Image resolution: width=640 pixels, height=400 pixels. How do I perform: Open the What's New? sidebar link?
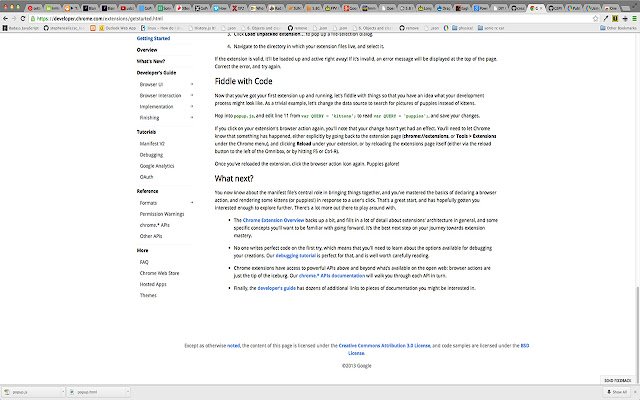(151, 61)
